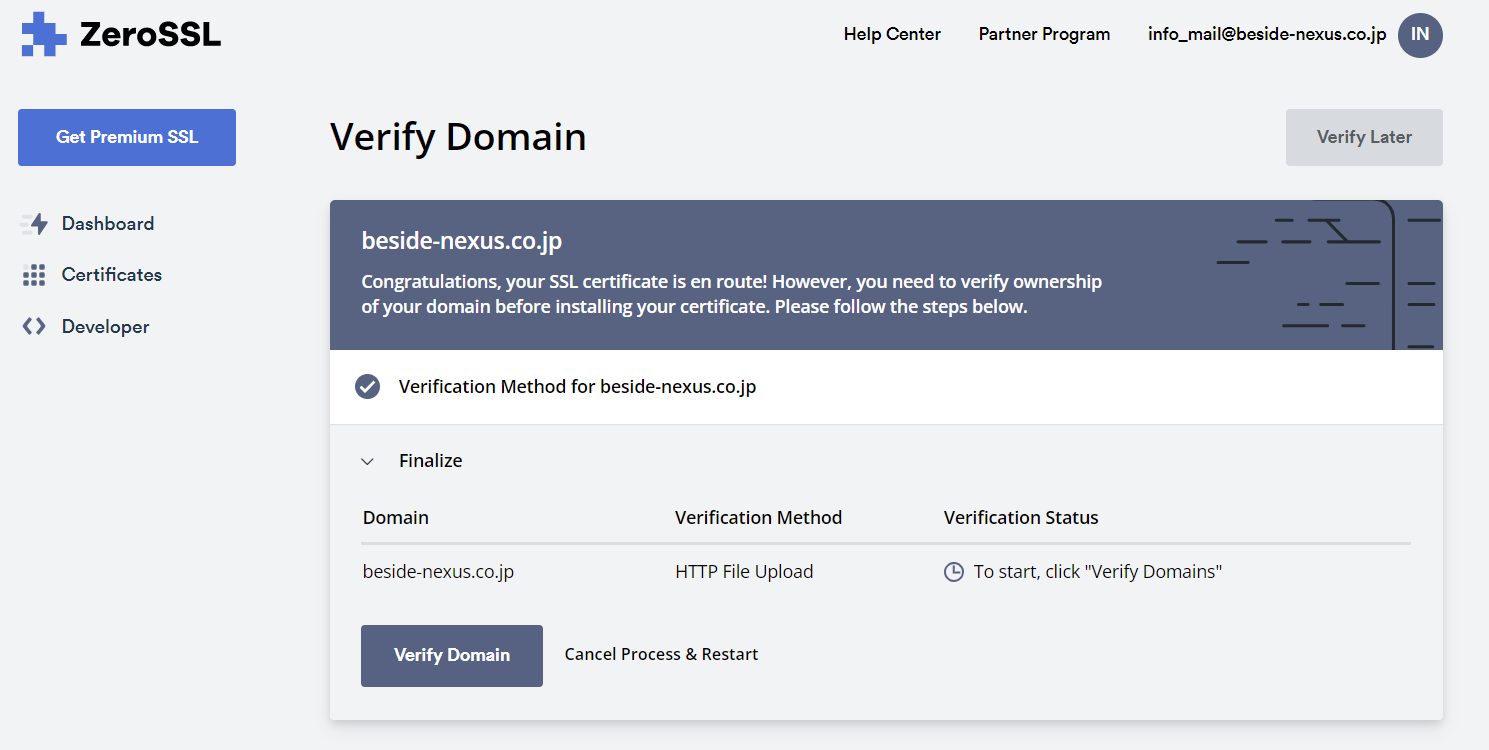
Task: Click the checkmark circle beside Verification Method
Action: 367,386
